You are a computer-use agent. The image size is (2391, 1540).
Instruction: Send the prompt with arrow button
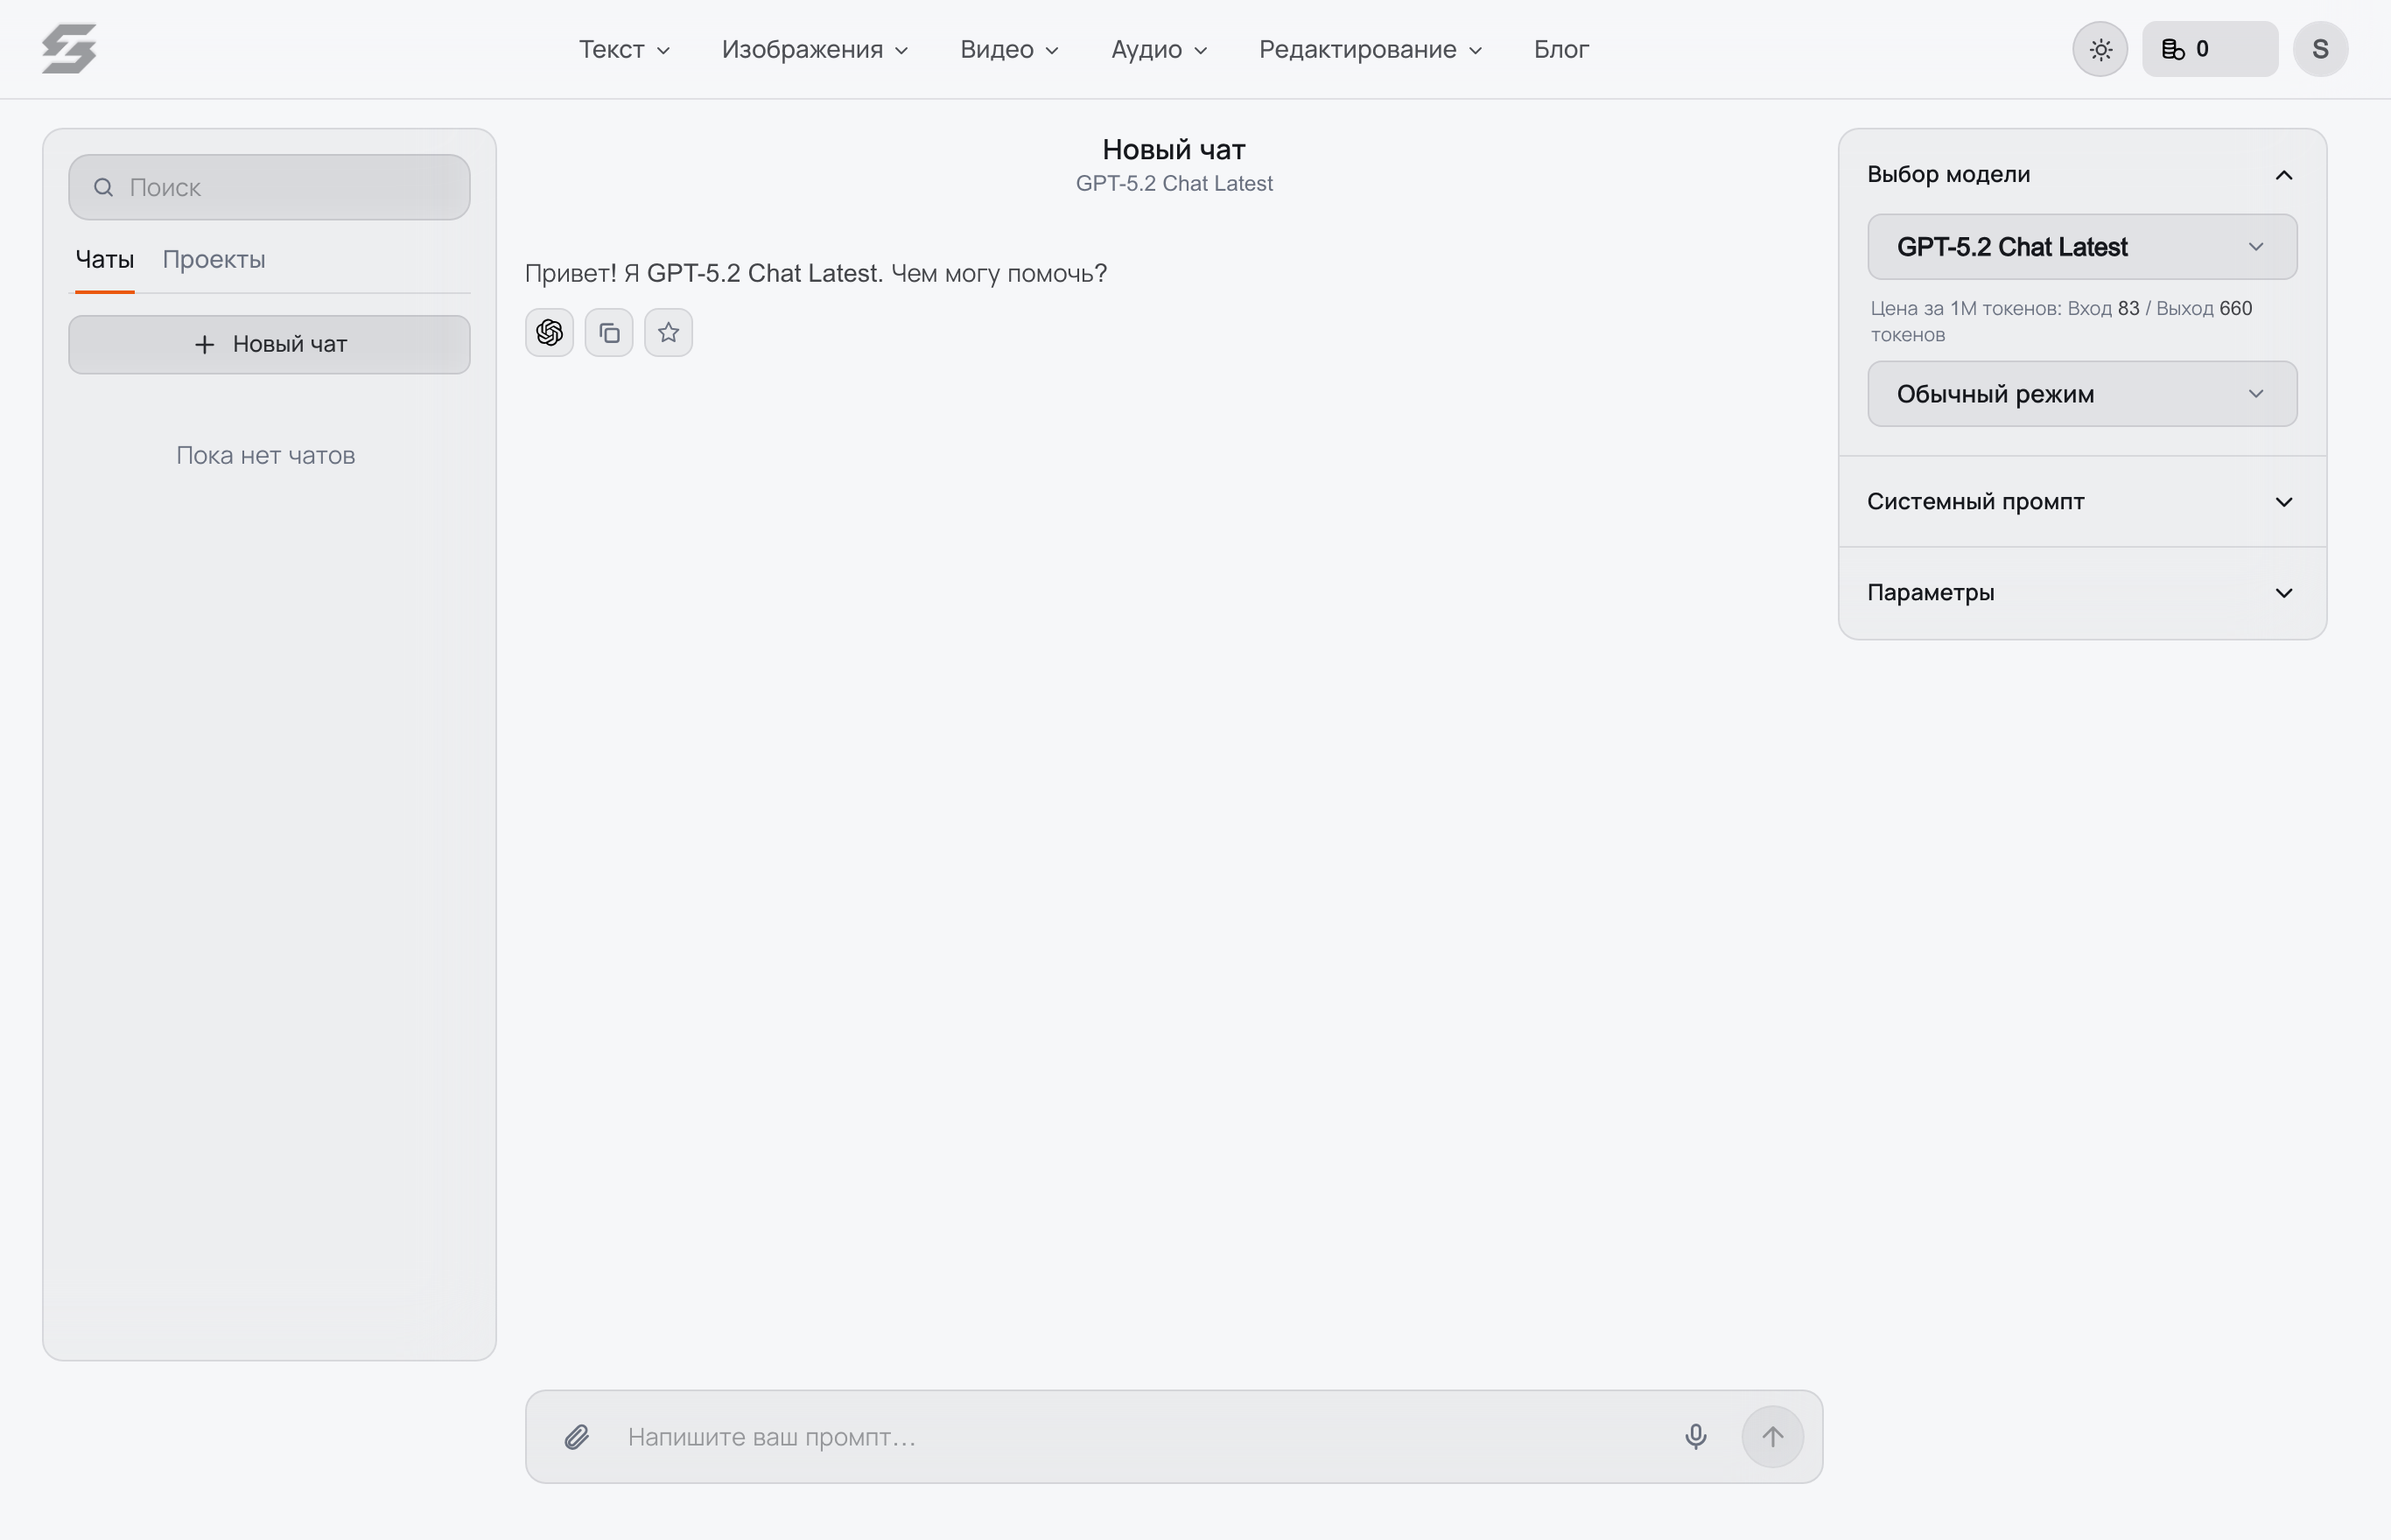1772,1437
